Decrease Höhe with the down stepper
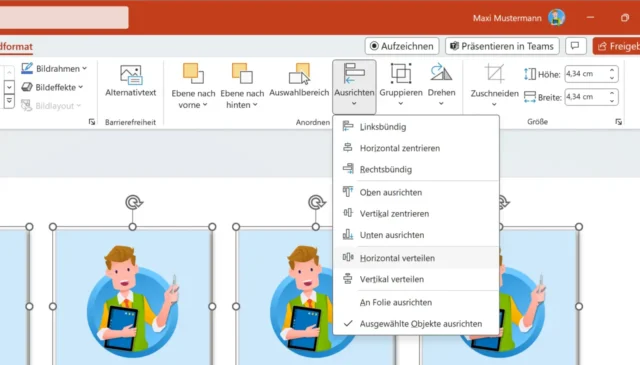The image size is (640, 365). click(612, 78)
